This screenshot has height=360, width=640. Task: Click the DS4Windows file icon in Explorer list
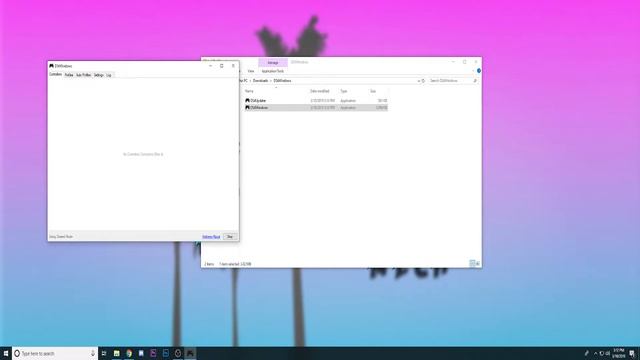[247, 108]
